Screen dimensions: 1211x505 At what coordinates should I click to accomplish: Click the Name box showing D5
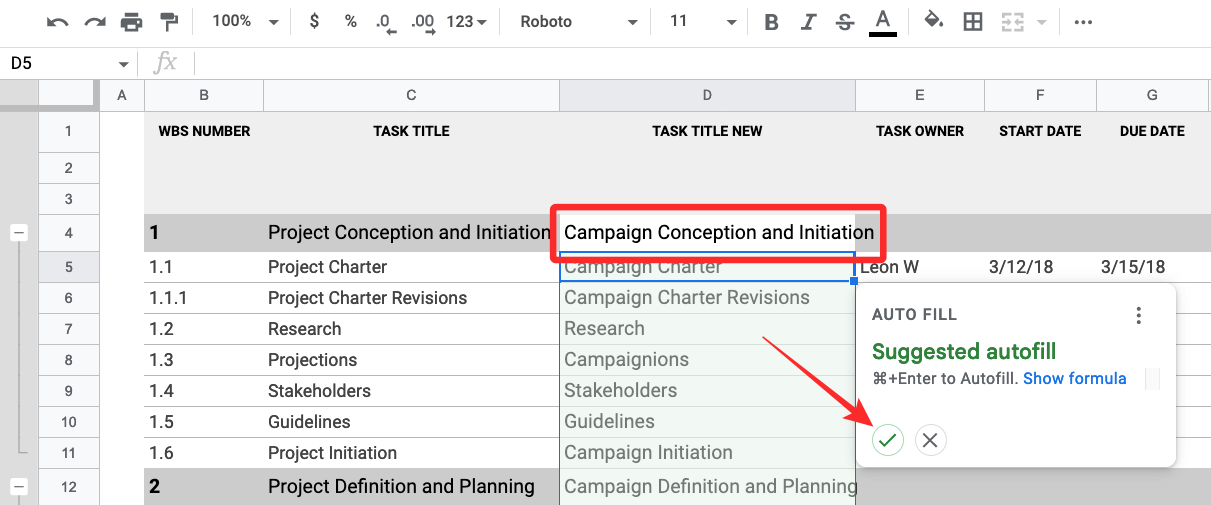(60, 63)
